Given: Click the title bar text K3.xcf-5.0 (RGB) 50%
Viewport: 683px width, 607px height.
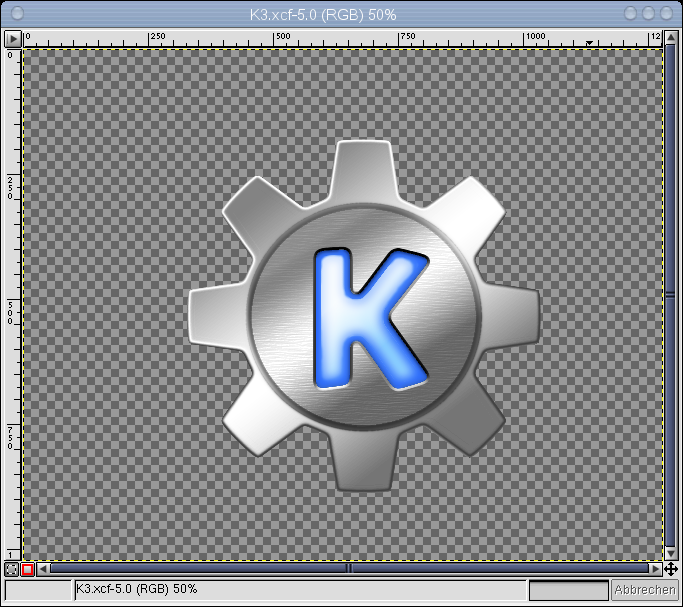Looking at the screenshot, I should (323, 15).
